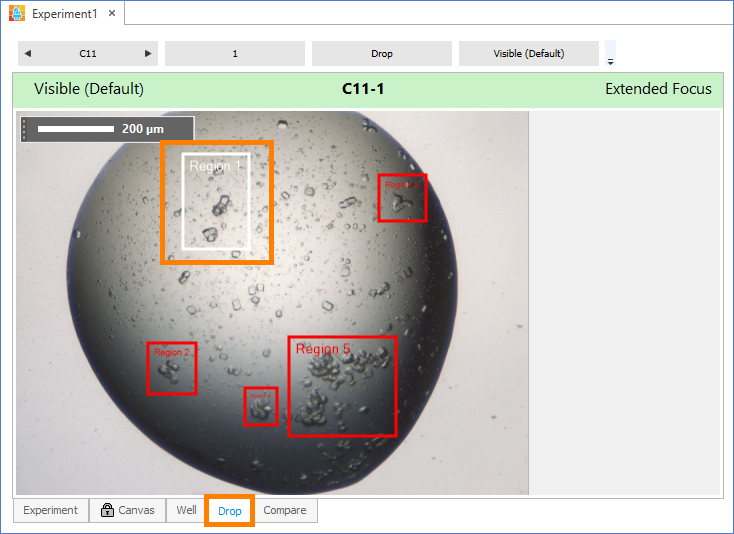
Task: Select the large Region 5 box
Action: [x=342, y=386]
